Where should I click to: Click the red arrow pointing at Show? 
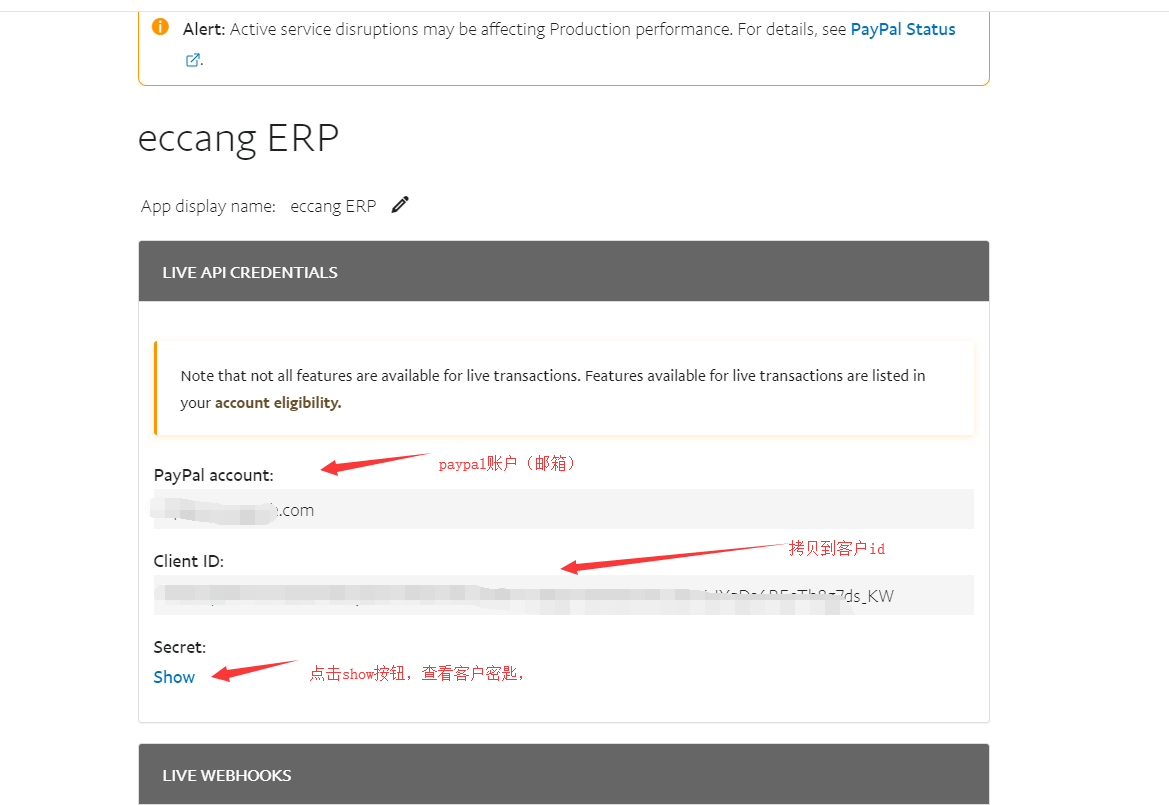click(x=254, y=669)
